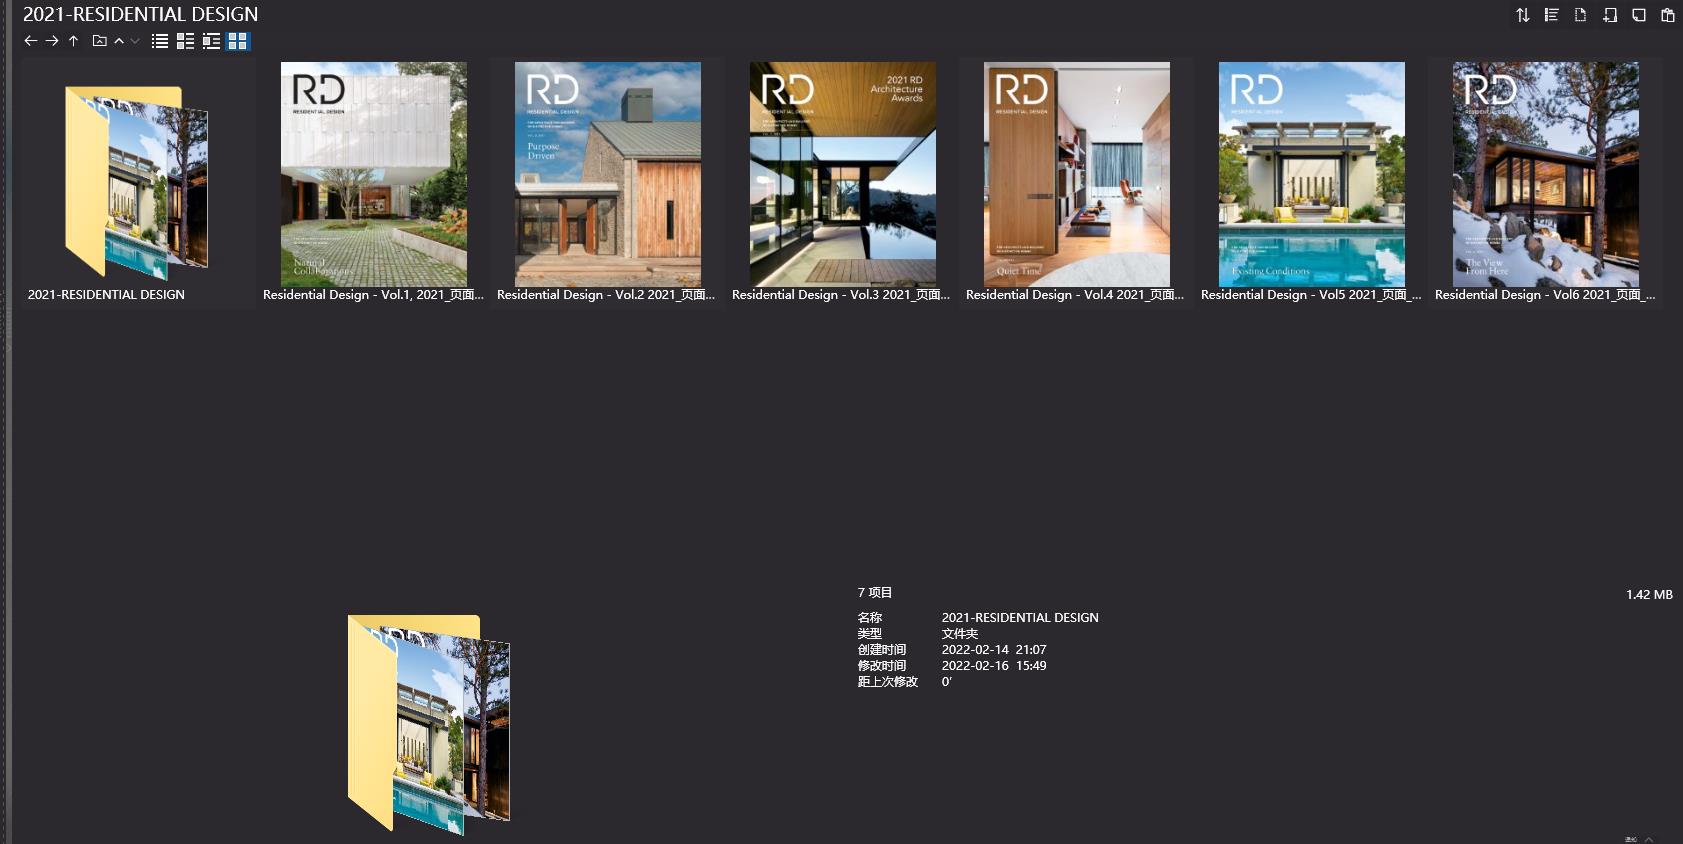Screen dimensions: 1683x844
Task: Click the '创建时间' field label
Action: (882, 650)
